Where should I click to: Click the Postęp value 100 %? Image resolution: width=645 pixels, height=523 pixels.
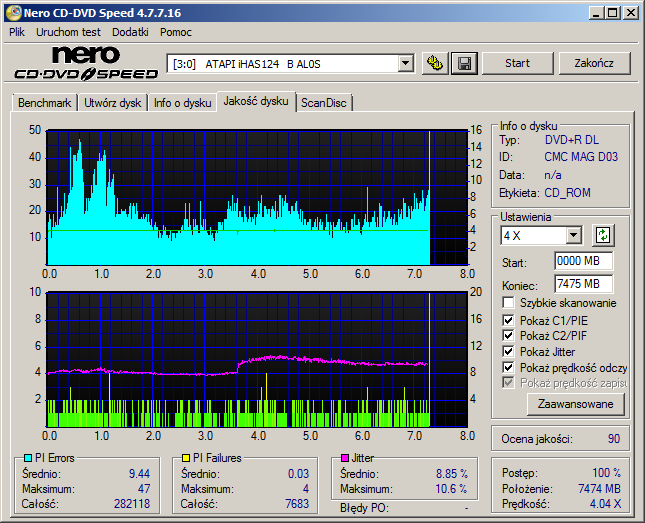coord(606,473)
